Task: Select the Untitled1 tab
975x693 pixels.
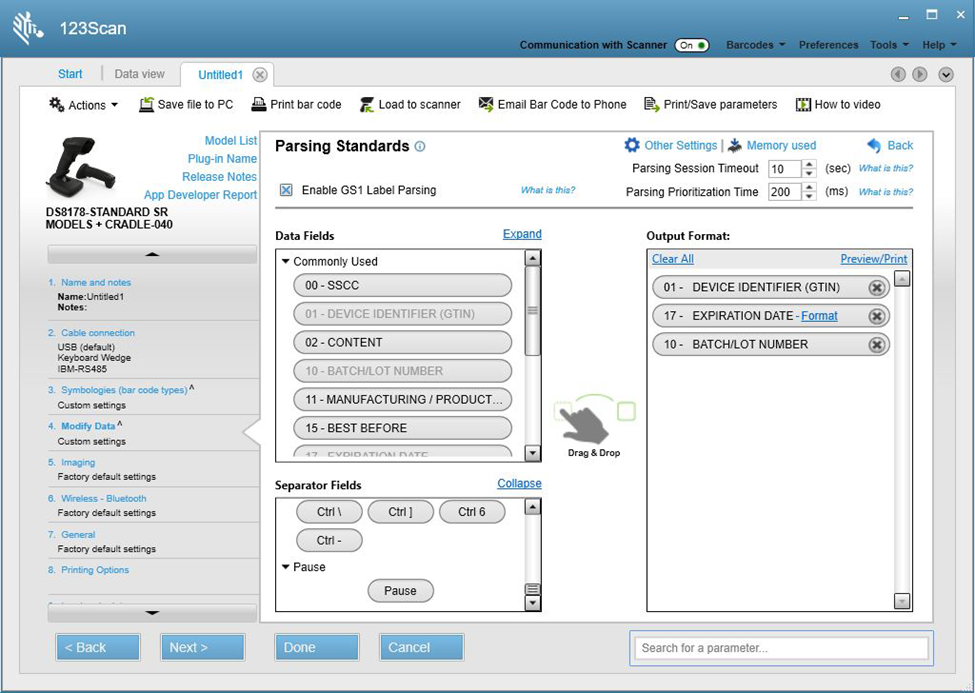Action: [220, 75]
